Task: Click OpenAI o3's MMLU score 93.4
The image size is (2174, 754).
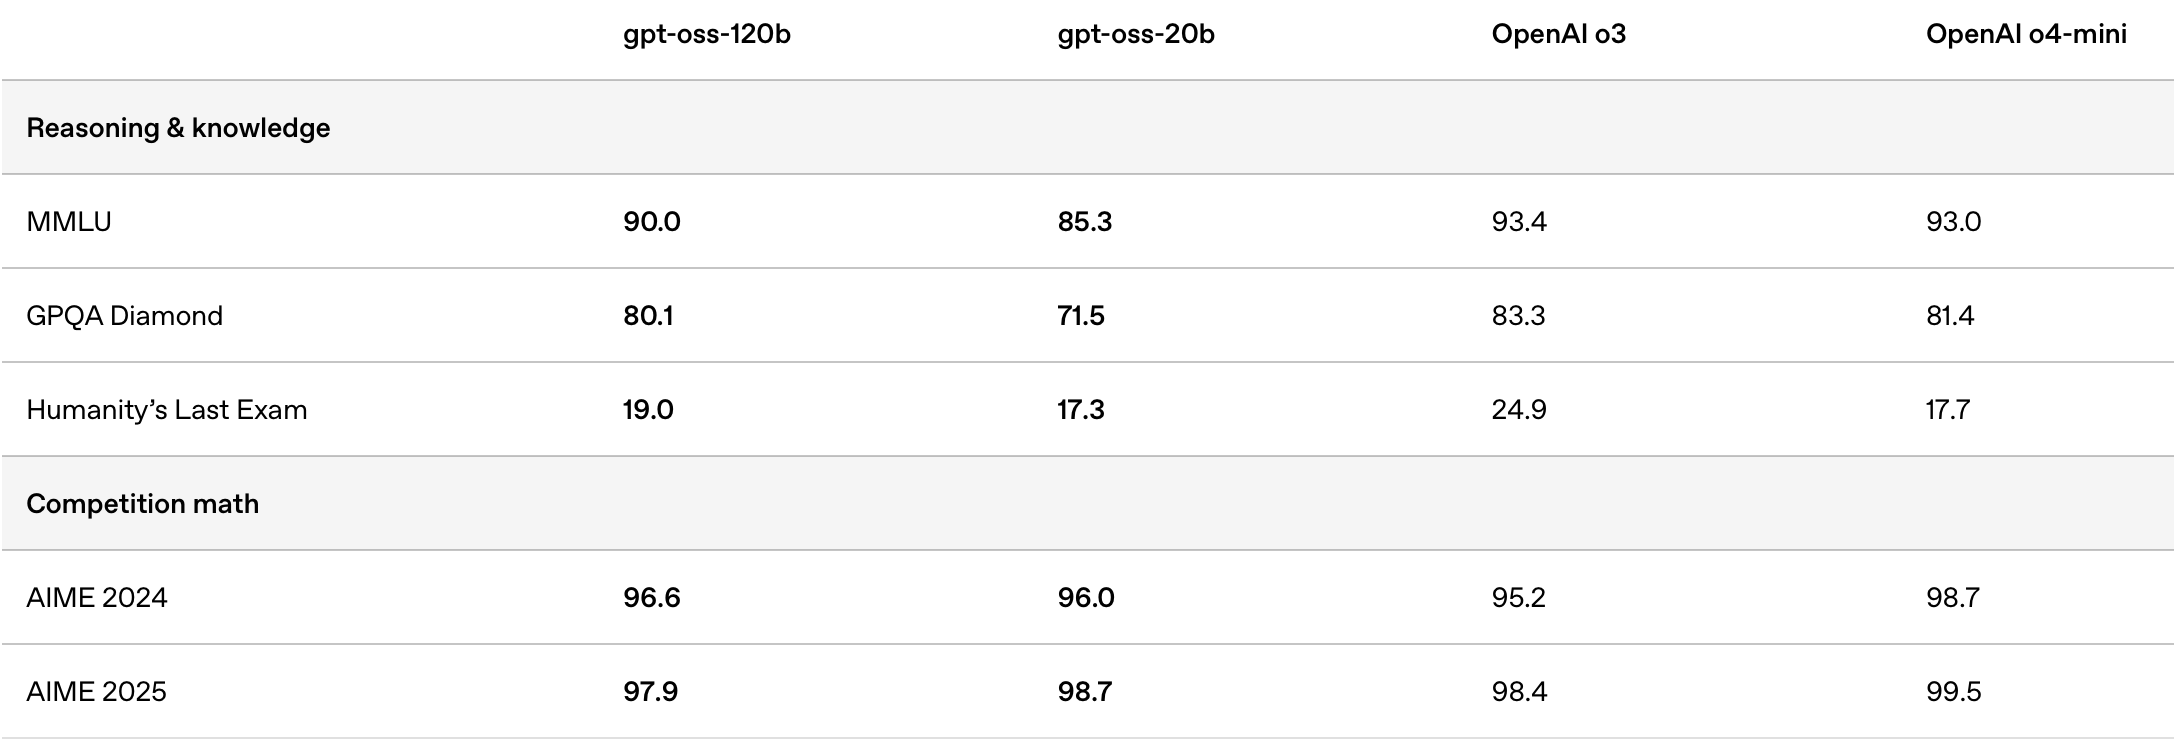Action: point(1518,222)
